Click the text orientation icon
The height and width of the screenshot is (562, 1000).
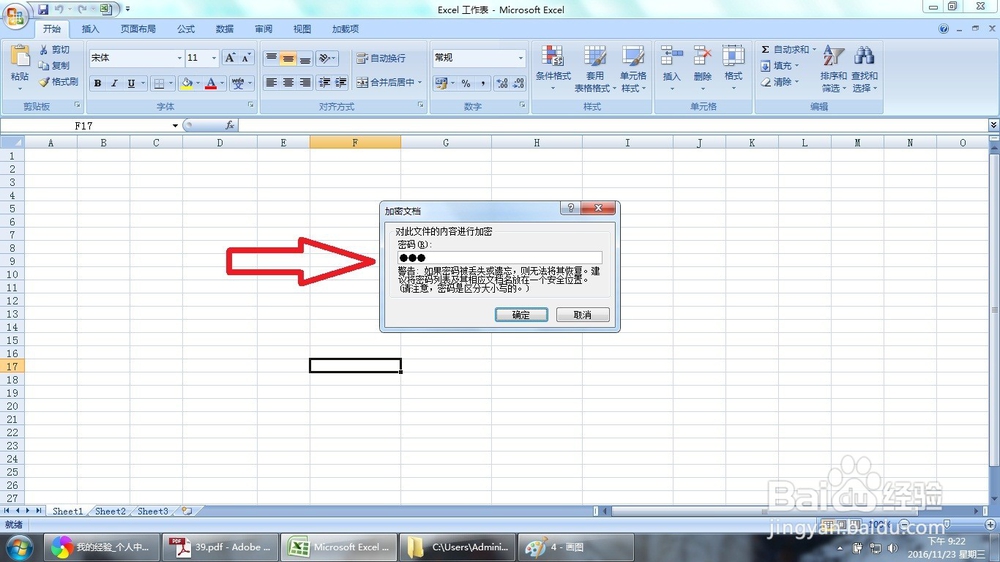tap(327, 58)
